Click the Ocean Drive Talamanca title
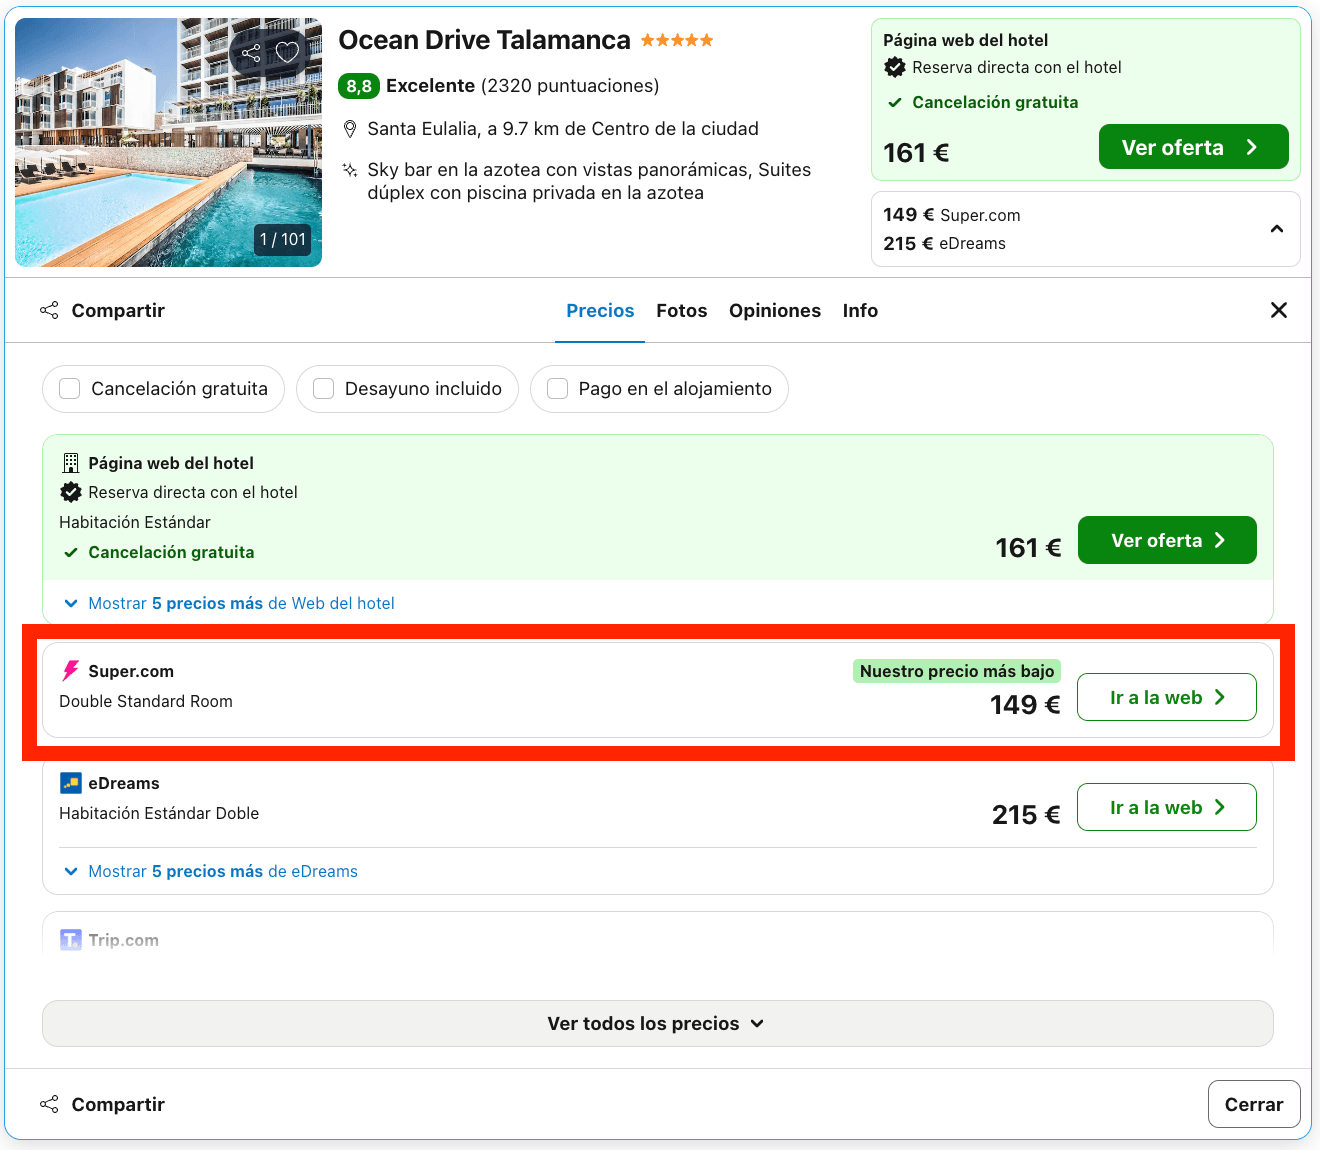1320x1150 pixels. click(484, 40)
